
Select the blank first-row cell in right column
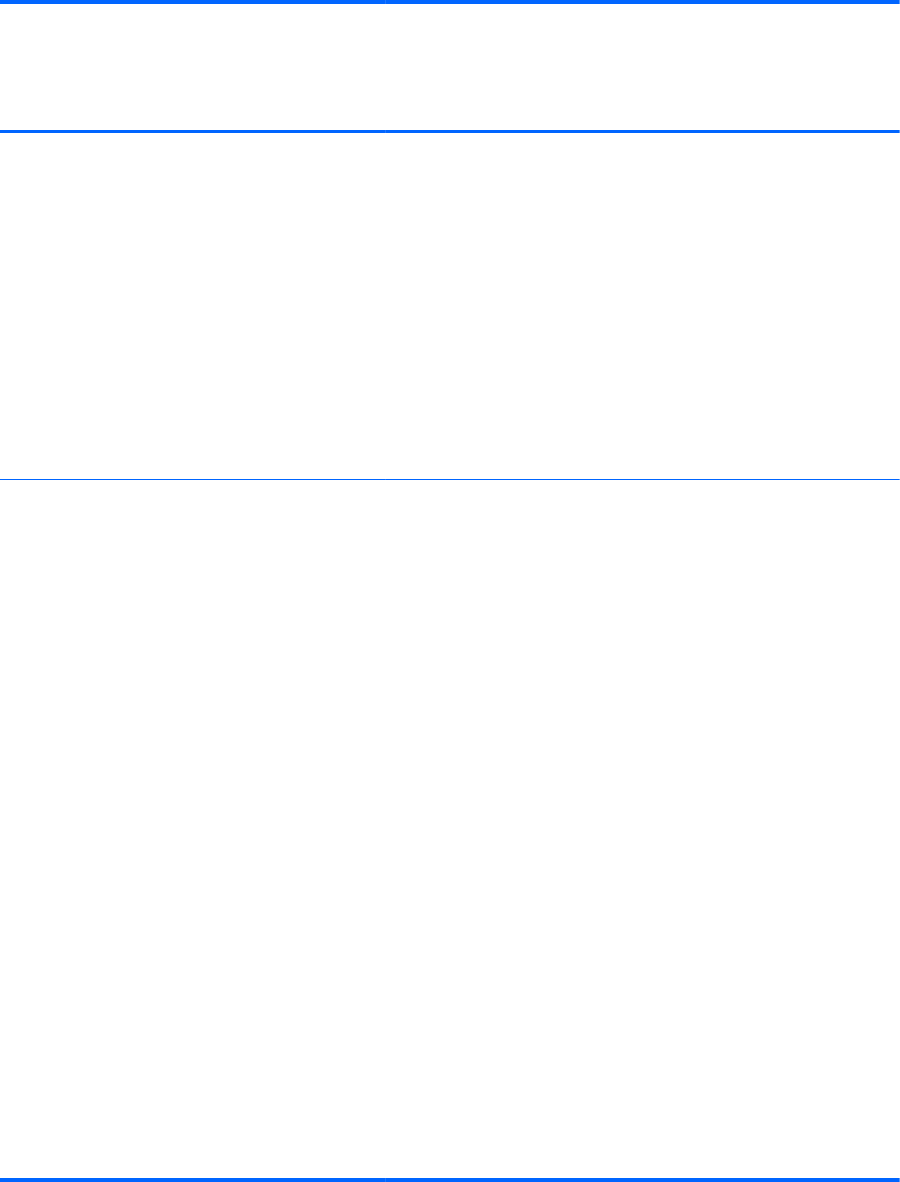(642, 305)
